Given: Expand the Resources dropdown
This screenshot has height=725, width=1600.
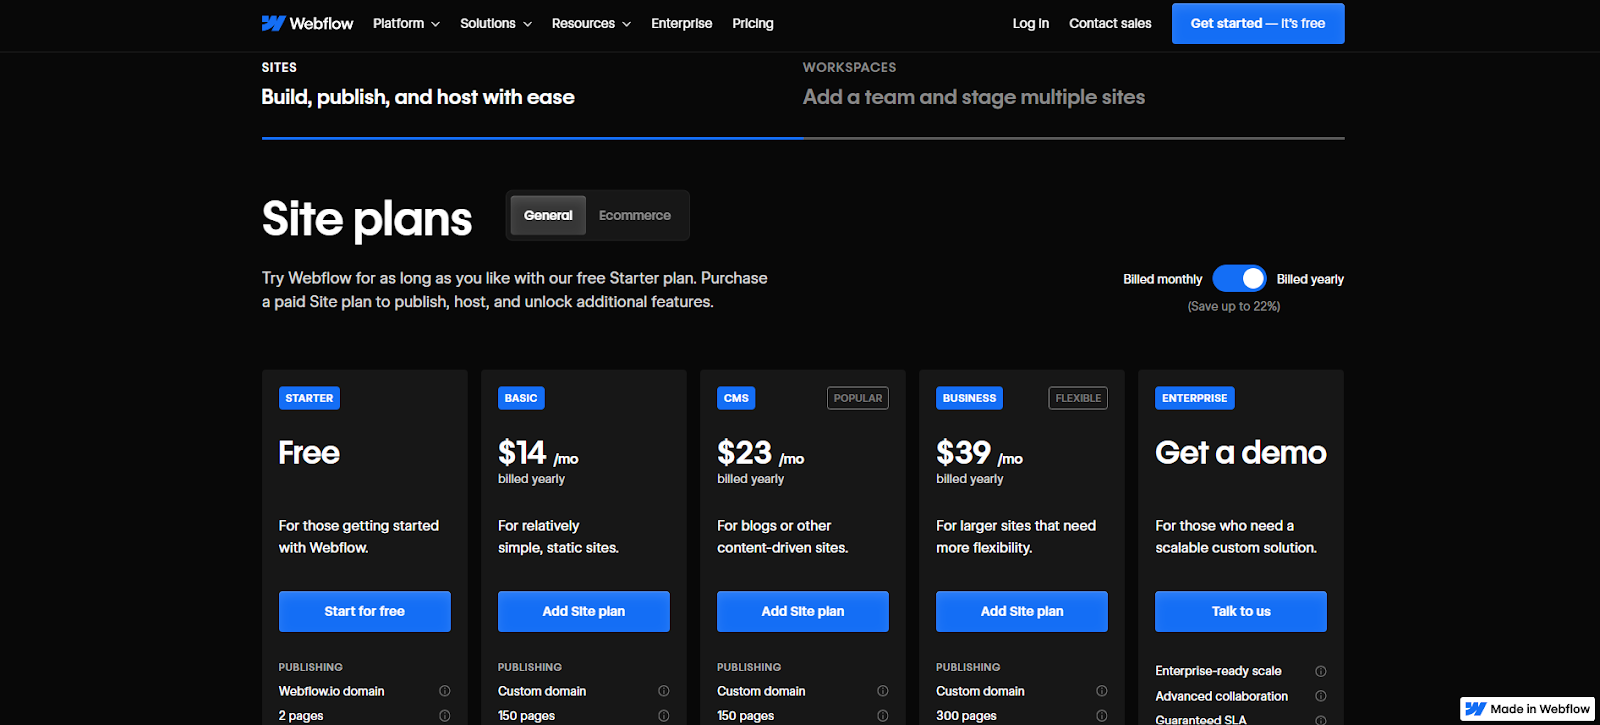Looking at the screenshot, I should tap(591, 23).
